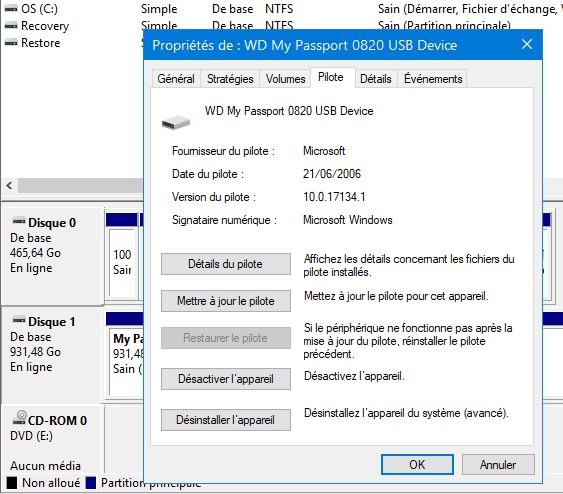563x494 pixels.
Task: Cancel the dialog with Annuler
Action: (x=498, y=465)
